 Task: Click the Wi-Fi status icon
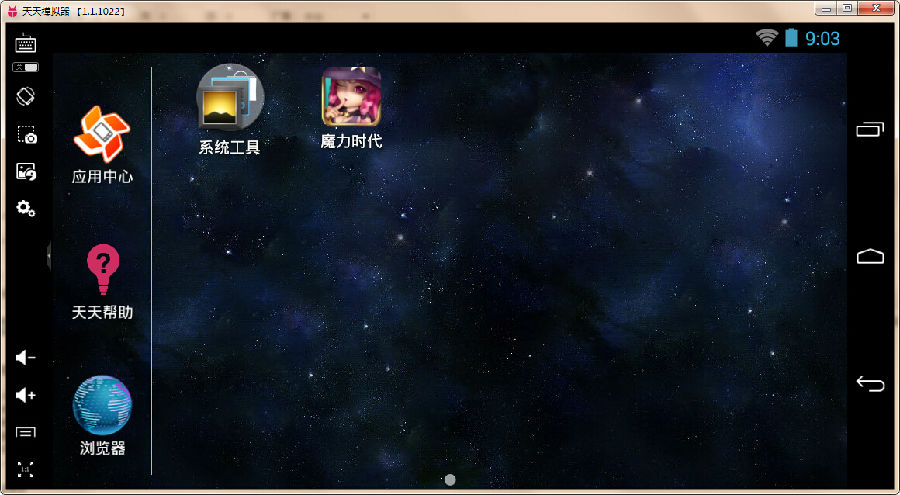coord(767,38)
